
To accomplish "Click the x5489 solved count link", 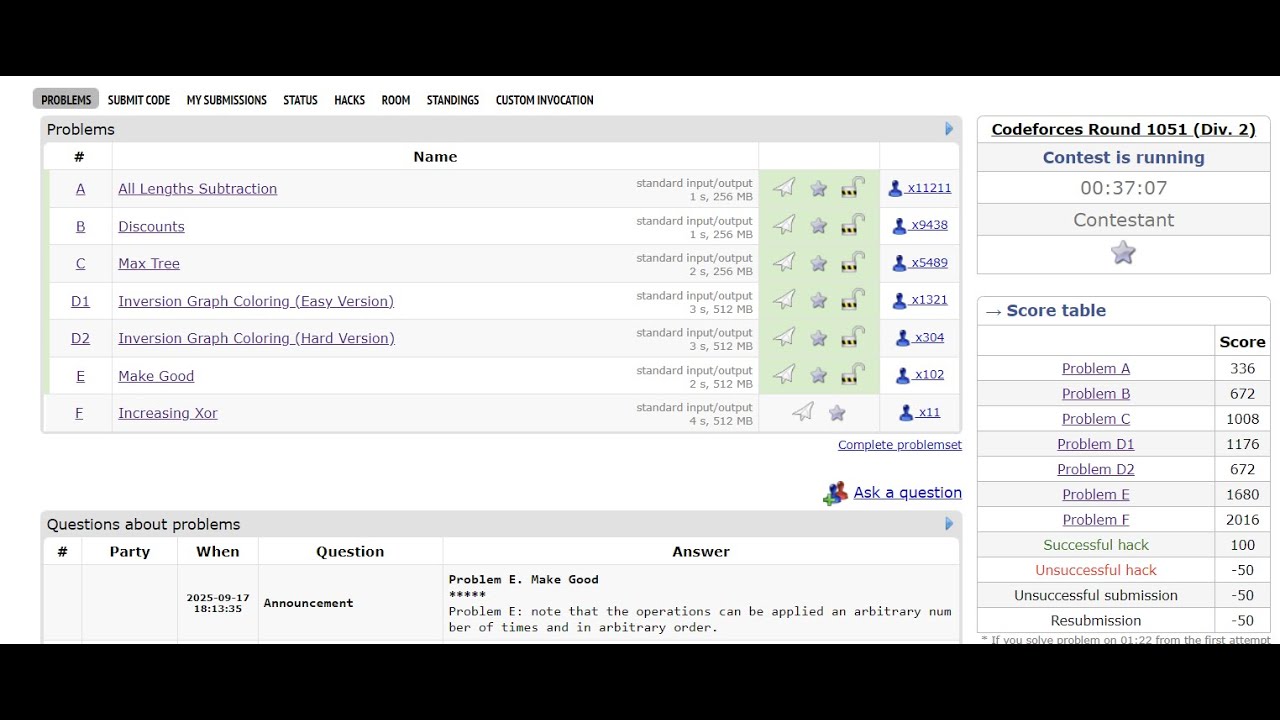I will click(x=929, y=263).
